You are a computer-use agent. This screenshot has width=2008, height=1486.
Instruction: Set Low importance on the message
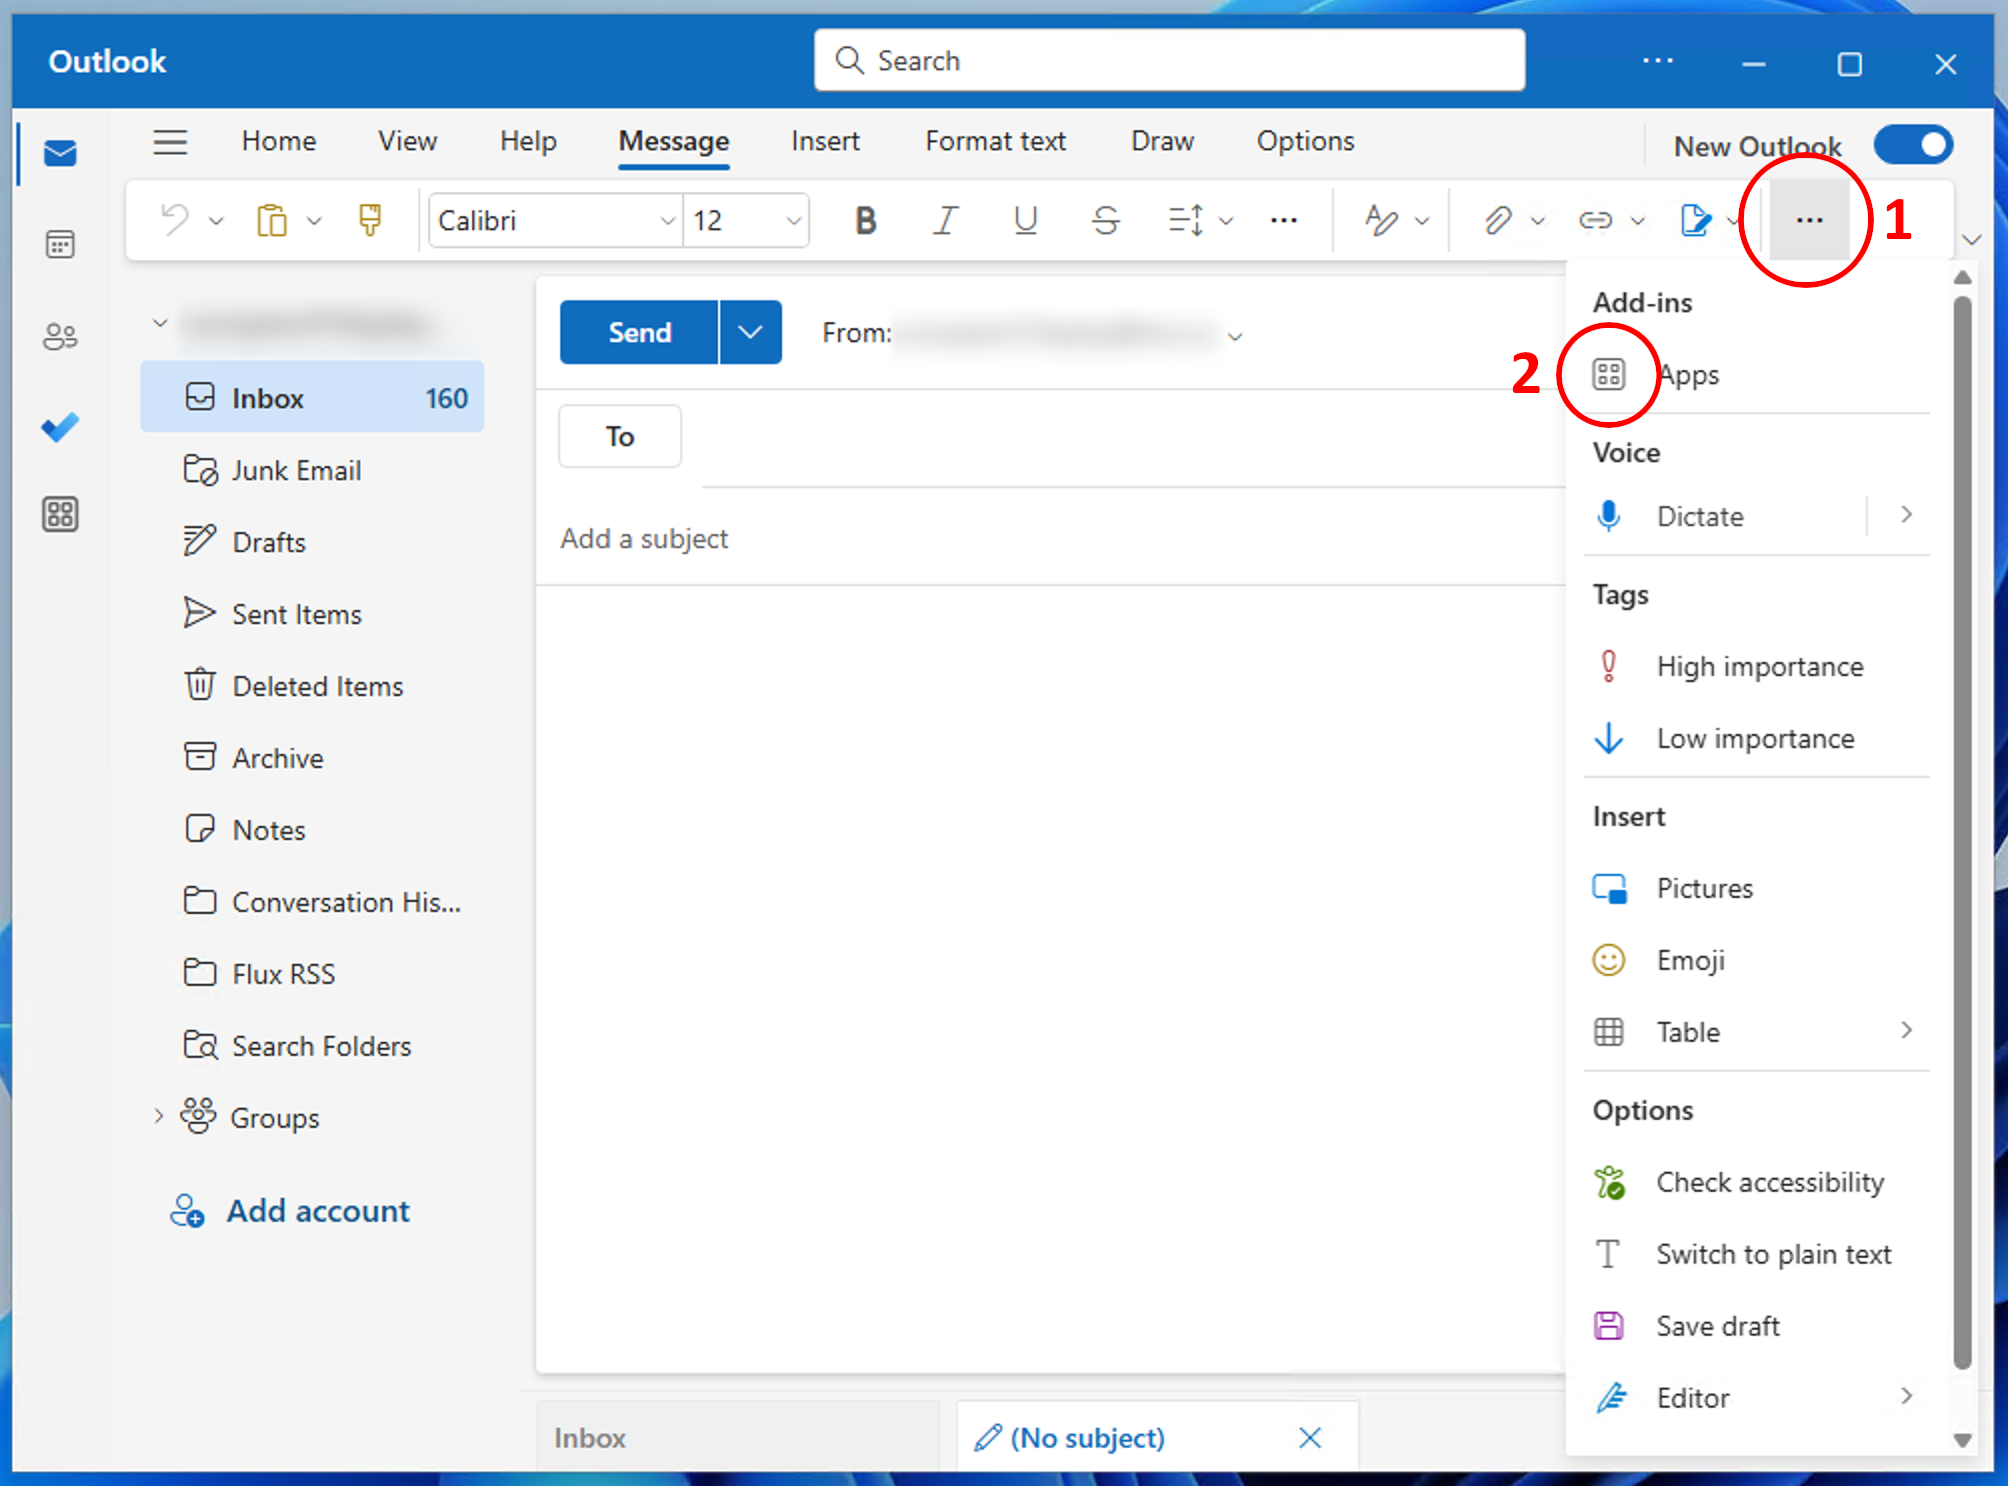pos(1754,739)
